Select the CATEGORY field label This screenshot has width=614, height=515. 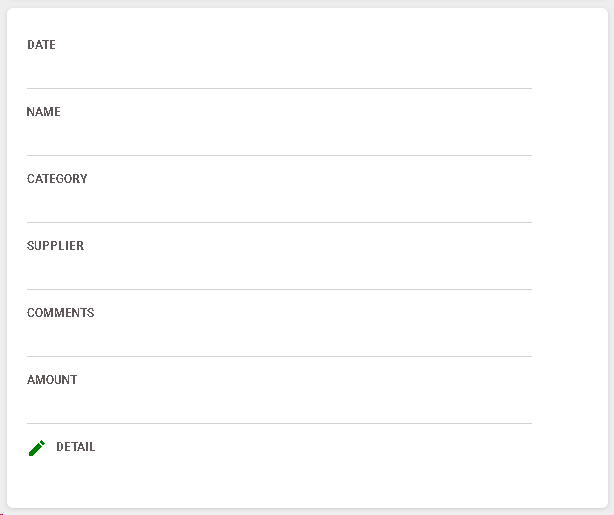click(x=57, y=179)
